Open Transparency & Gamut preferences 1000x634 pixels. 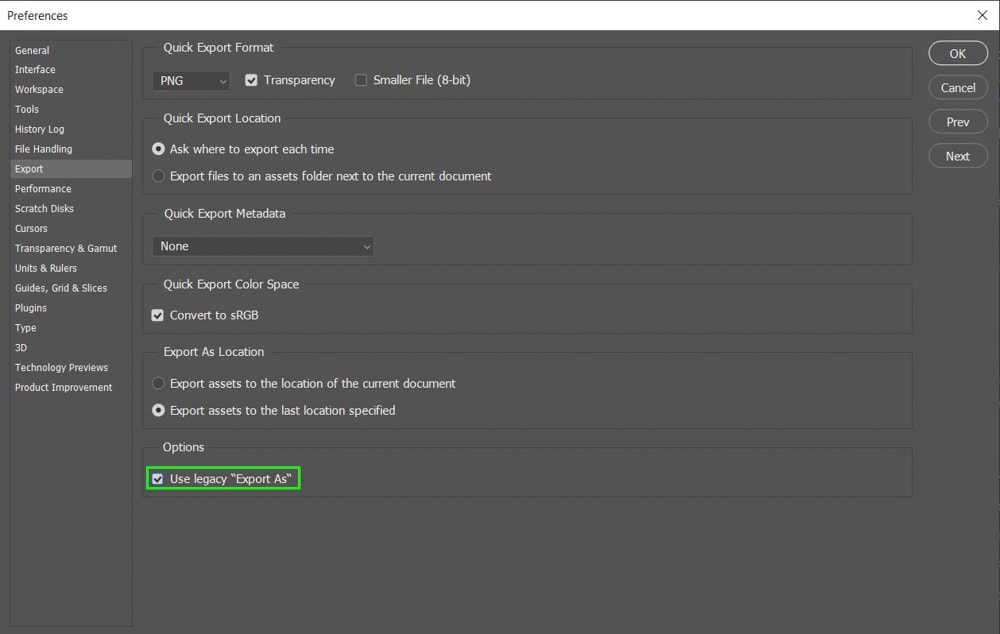click(66, 248)
